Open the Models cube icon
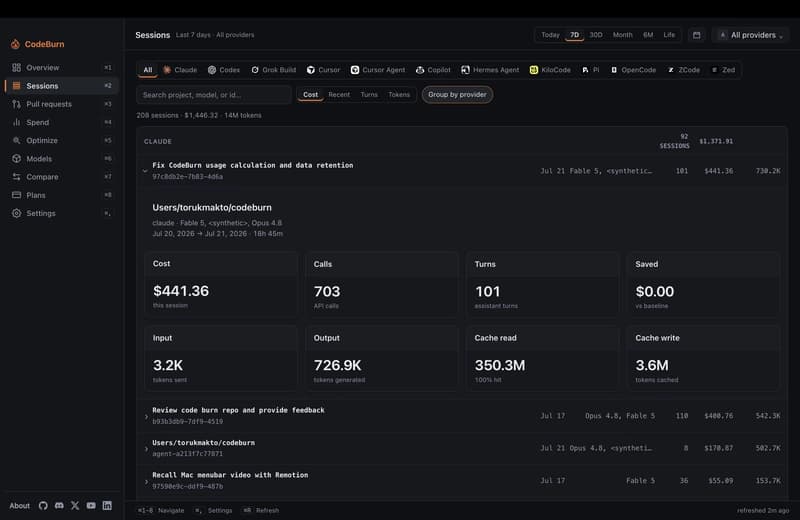This screenshot has height=520, width=800. pos(16,159)
